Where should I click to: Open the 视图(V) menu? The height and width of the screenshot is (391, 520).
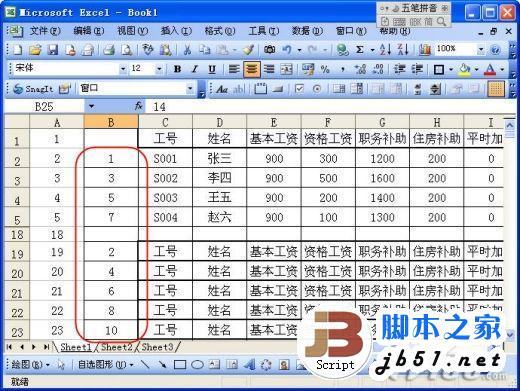click(132, 31)
